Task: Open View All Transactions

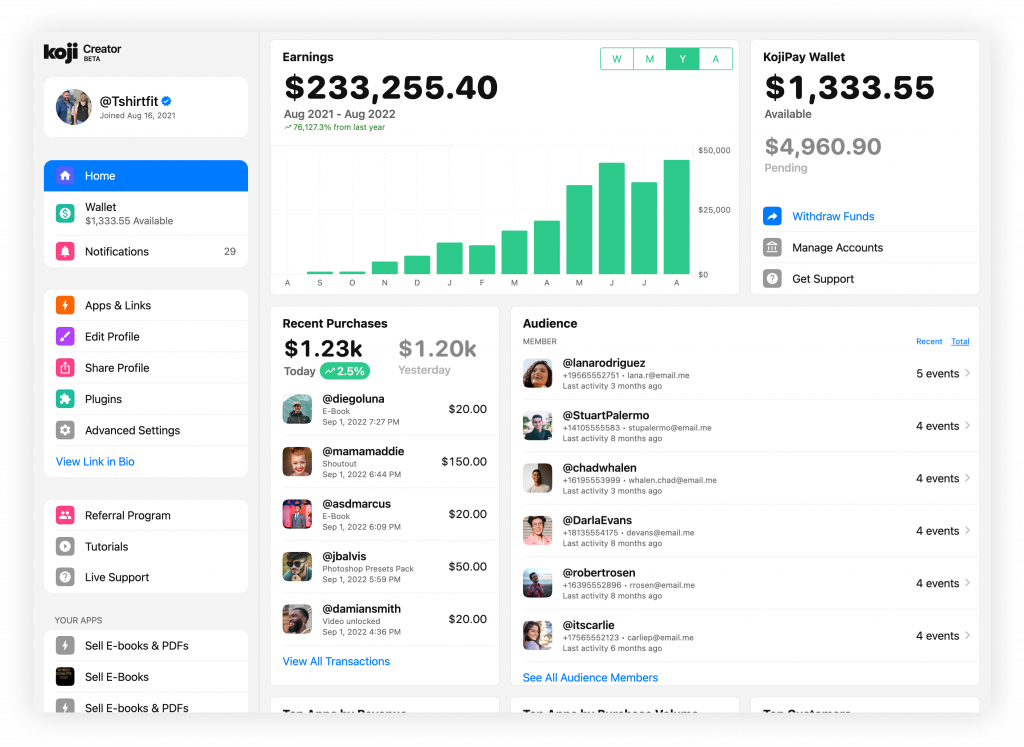Action: click(x=336, y=661)
